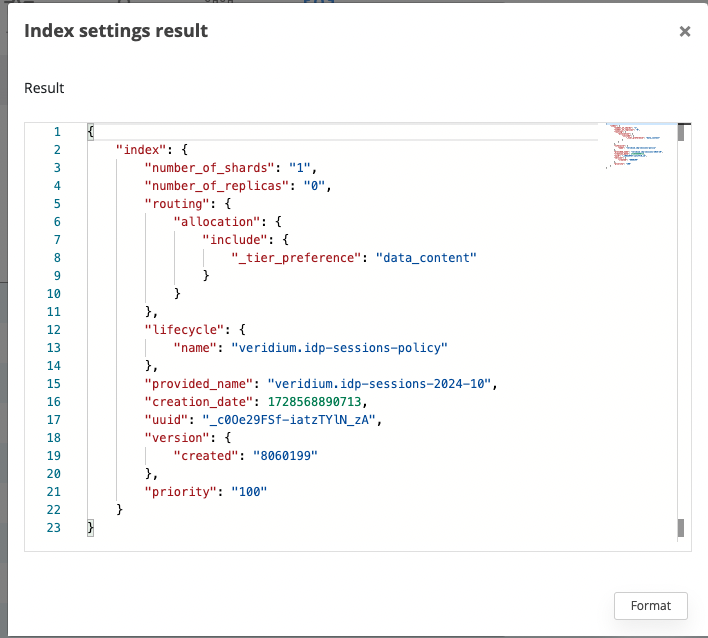Click the editor's vertical scrollbar
Screen dimensions: 708x638
click(681, 330)
